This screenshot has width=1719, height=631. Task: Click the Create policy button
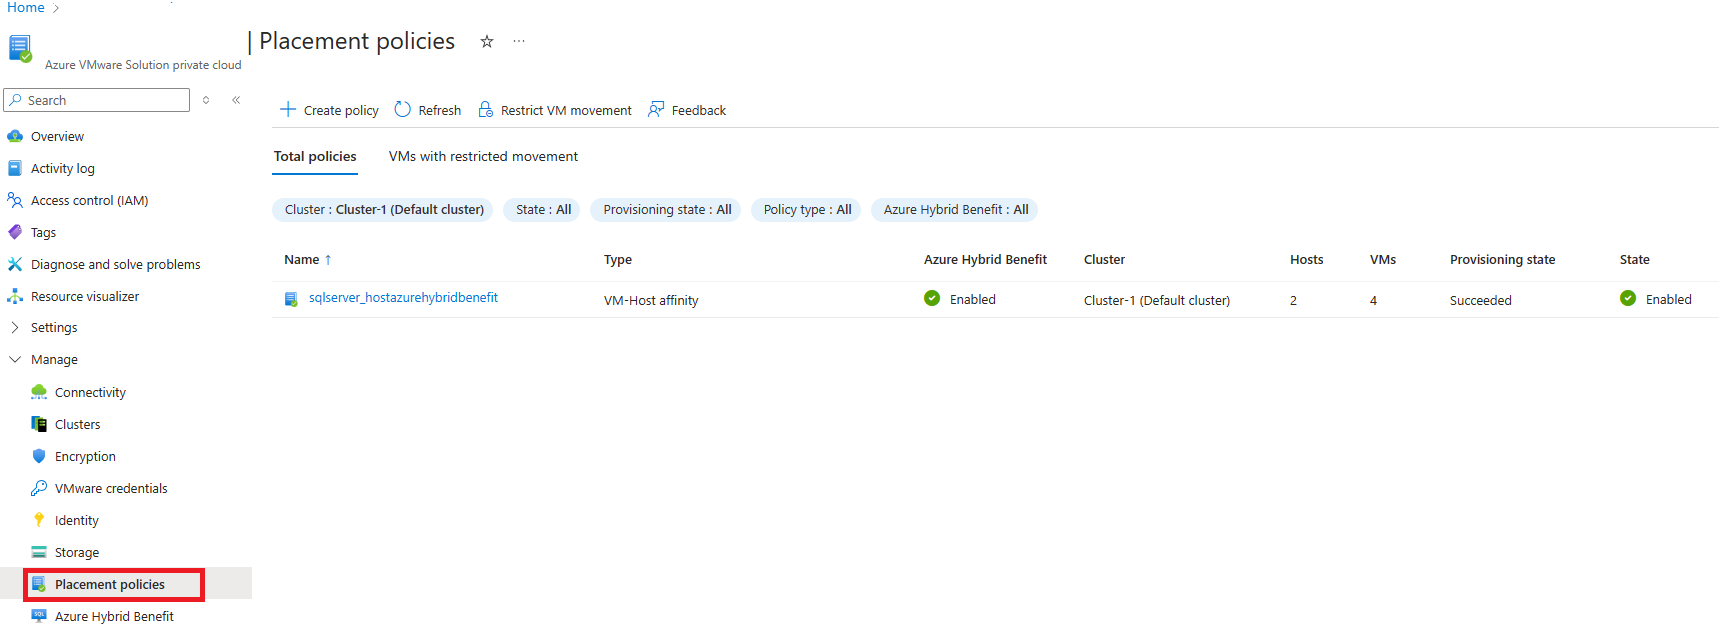click(329, 110)
